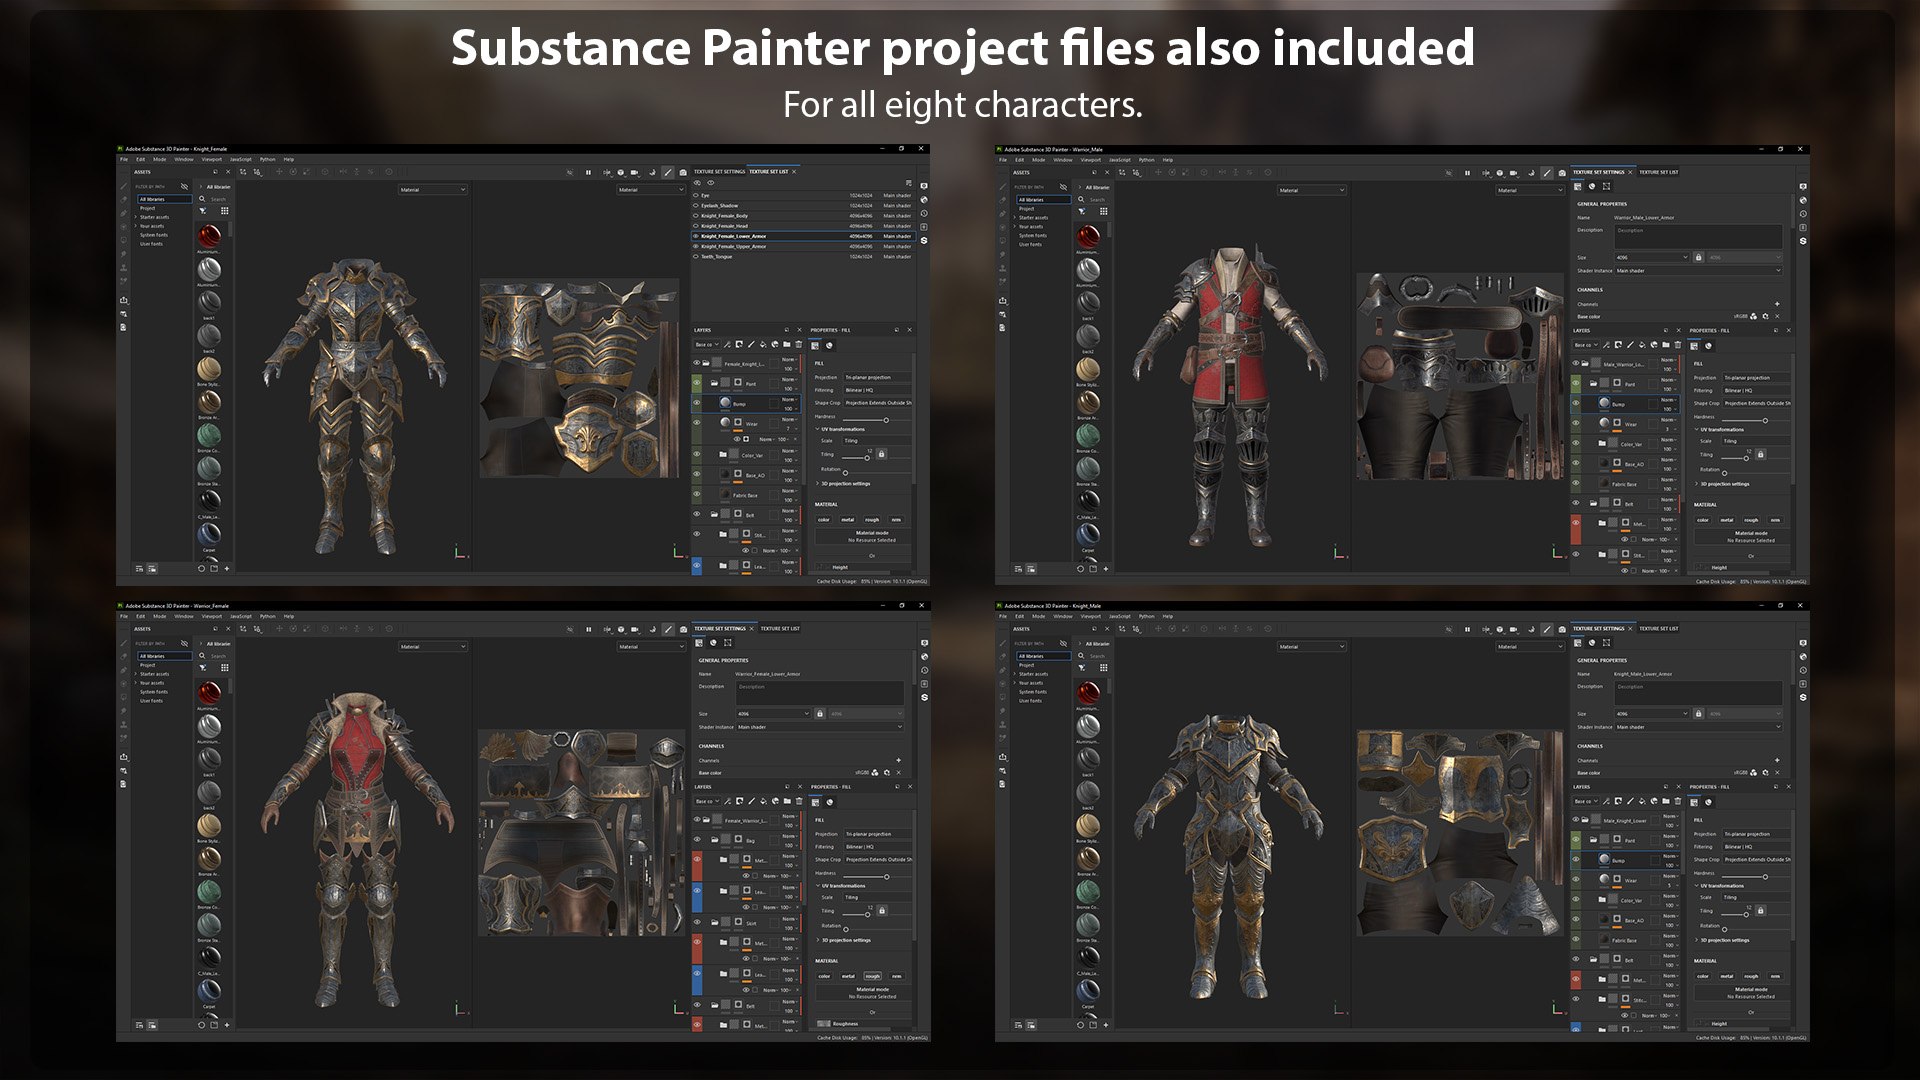Viewport: 1920px width, 1080px height.
Task: Click the camera screenshot icon in Warrior_Male window toolbar
Action: (1562, 172)
